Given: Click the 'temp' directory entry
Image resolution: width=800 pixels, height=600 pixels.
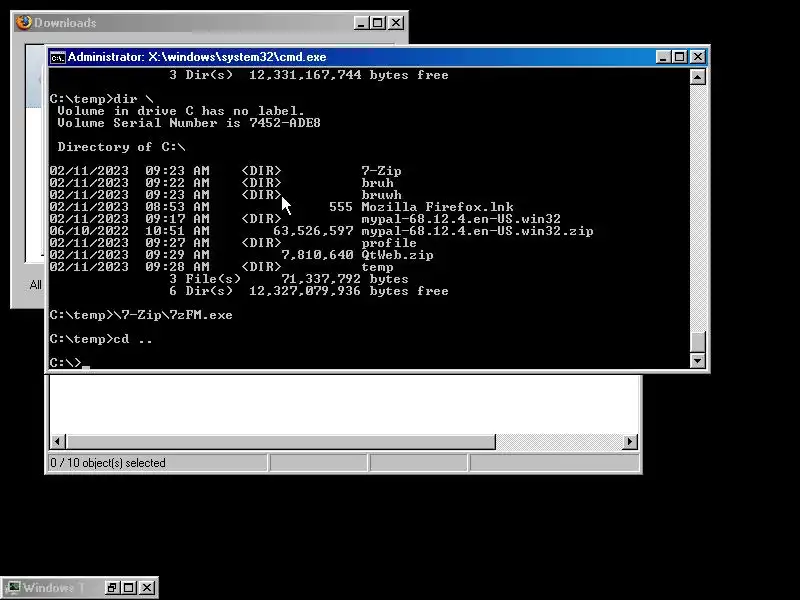Looking at the screenshot, I should (377, 267).
